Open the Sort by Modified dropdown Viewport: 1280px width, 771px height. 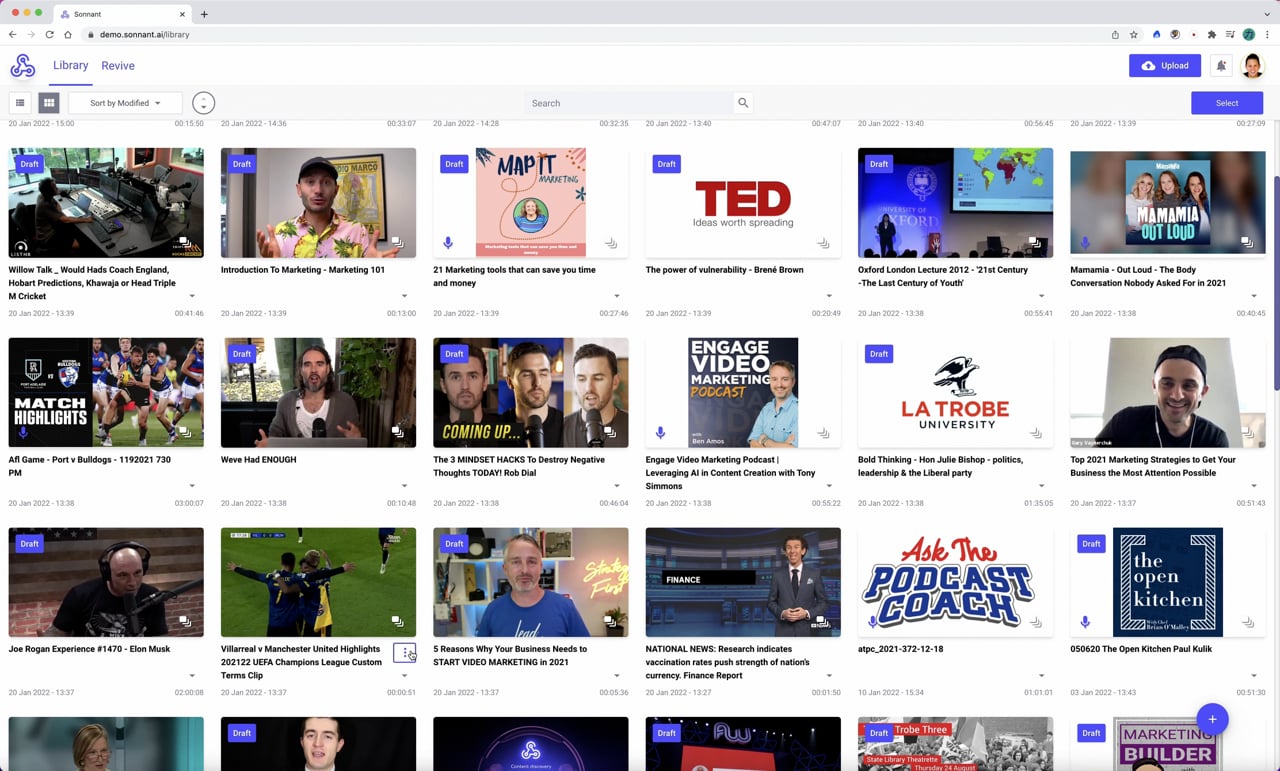(x=125, y=103)
